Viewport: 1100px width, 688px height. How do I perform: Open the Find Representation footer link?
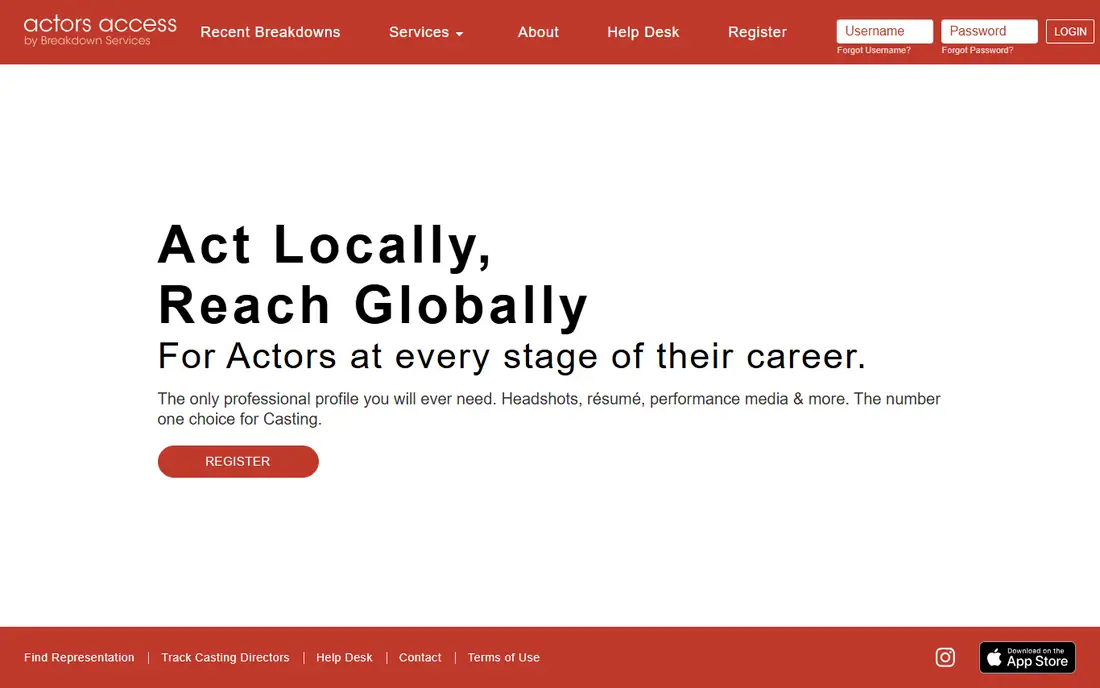coord(79,657)
